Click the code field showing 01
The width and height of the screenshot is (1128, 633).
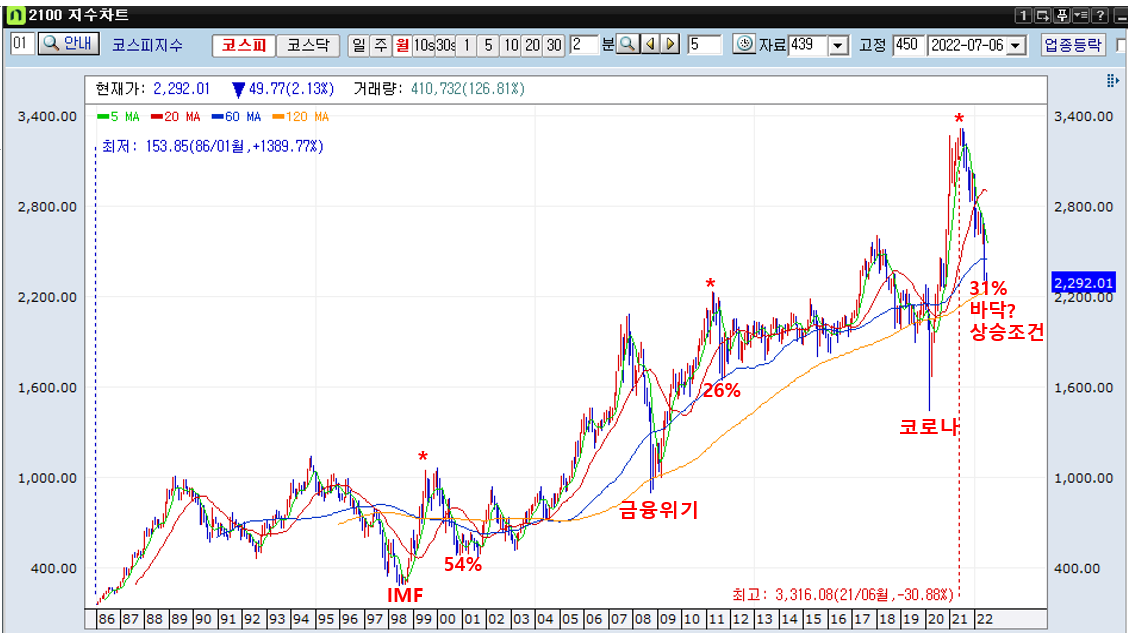pyautogui.click(x=21, y=44)
